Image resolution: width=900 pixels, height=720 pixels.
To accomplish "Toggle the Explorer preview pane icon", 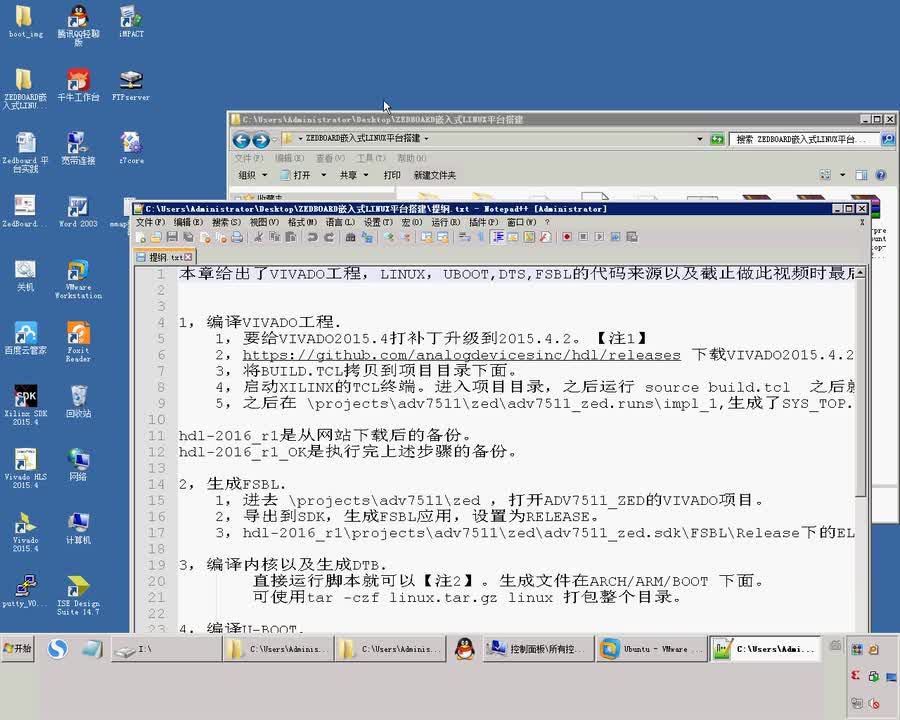I will point(862,175).
